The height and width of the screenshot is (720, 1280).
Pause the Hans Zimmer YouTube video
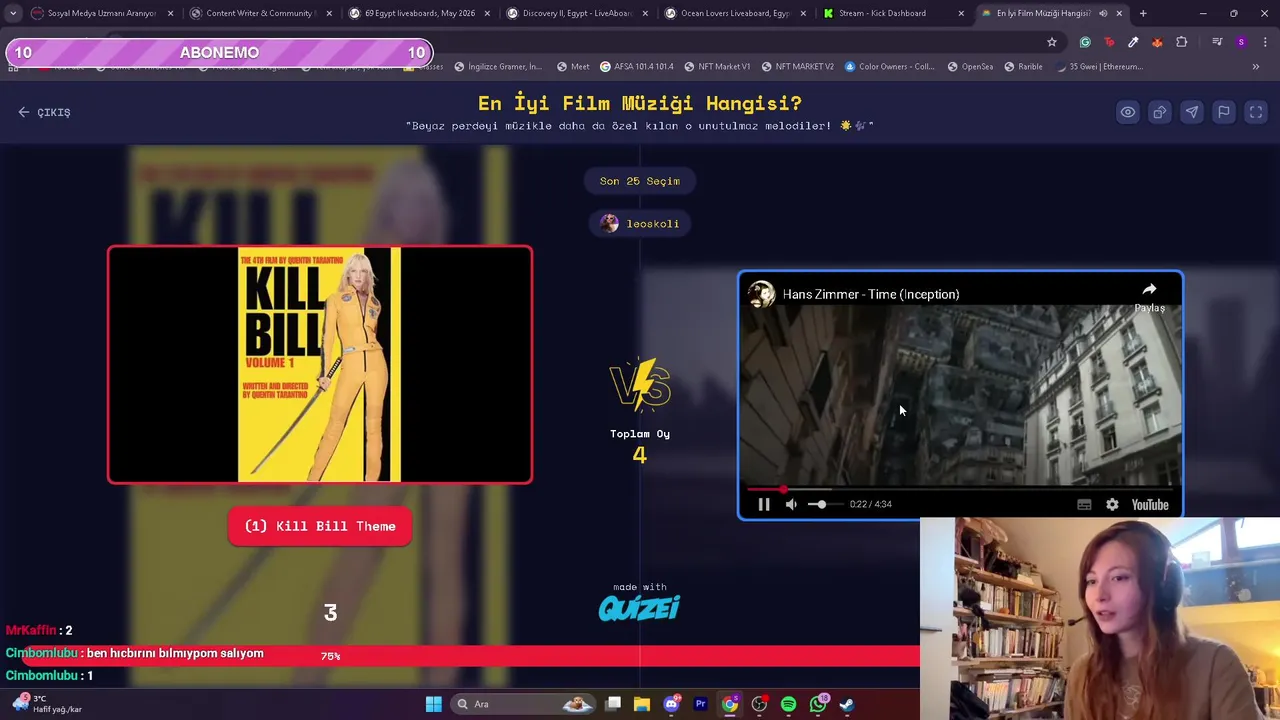pos(764,505)
